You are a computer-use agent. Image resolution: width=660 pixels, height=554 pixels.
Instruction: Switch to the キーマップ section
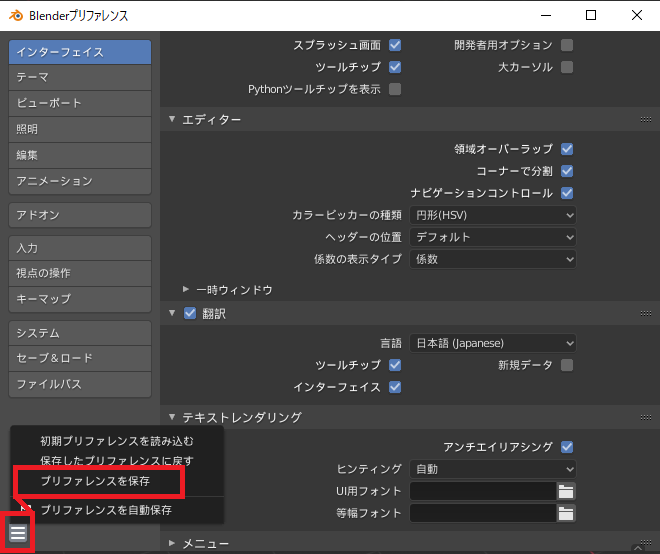click(x=80, y=299)
